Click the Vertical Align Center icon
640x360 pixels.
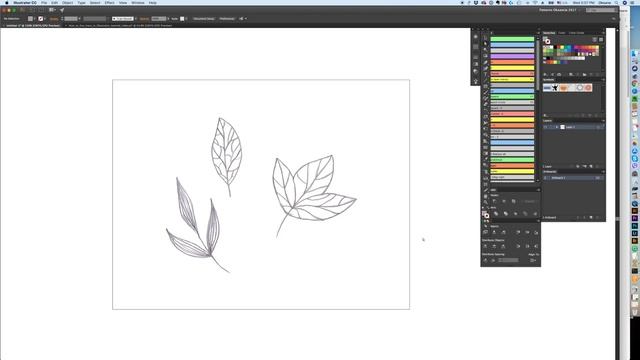[x=527, y=232]
